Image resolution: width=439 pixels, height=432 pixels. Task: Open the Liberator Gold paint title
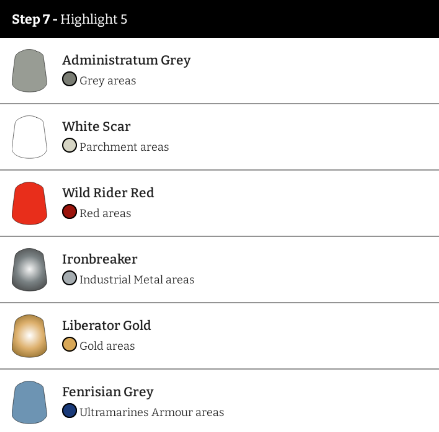[x=107, y=325]
